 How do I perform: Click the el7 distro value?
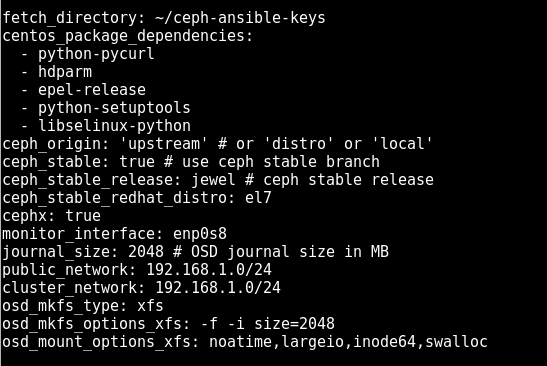coord(258,198)
